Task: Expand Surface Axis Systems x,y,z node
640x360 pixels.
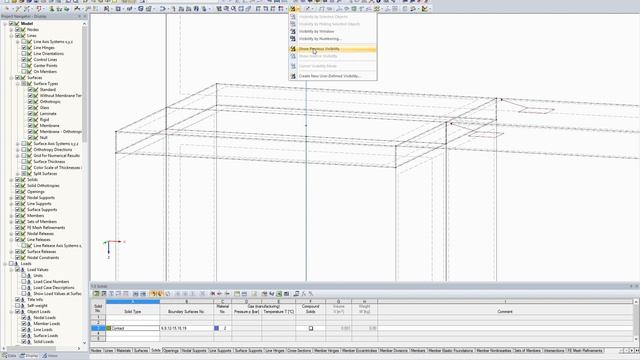Action: (x=18, y=144)
